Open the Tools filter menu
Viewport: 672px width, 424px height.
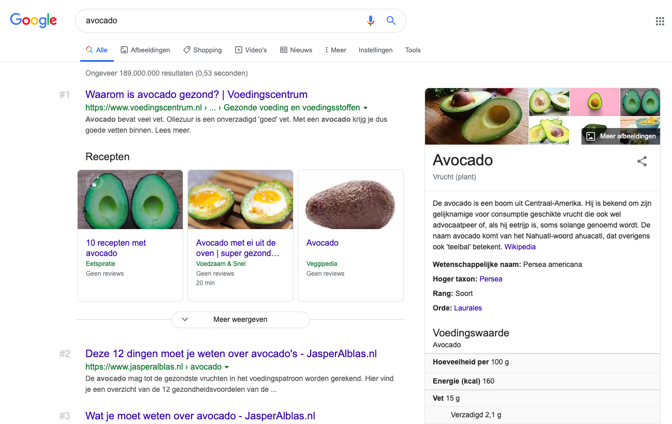tap(412, 50)
